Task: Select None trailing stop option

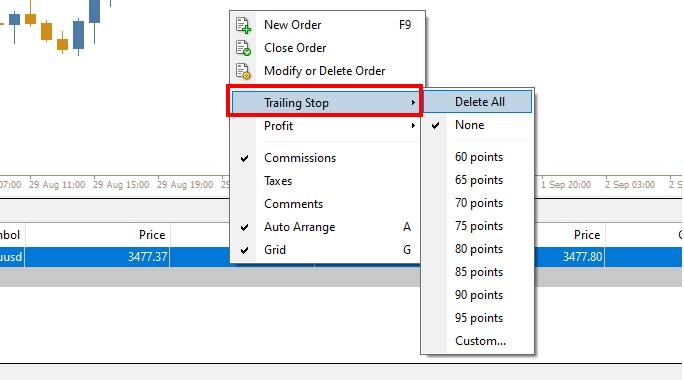Action: [x=478, y=125]
